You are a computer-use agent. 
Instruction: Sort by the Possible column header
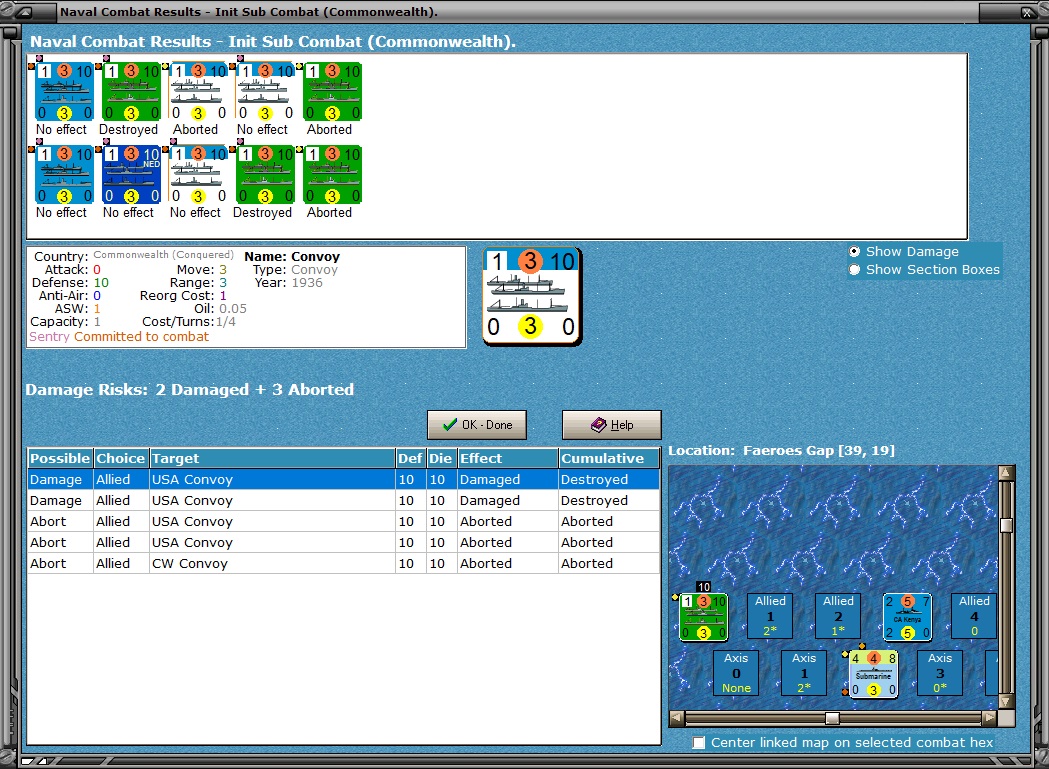click(60, 458)
